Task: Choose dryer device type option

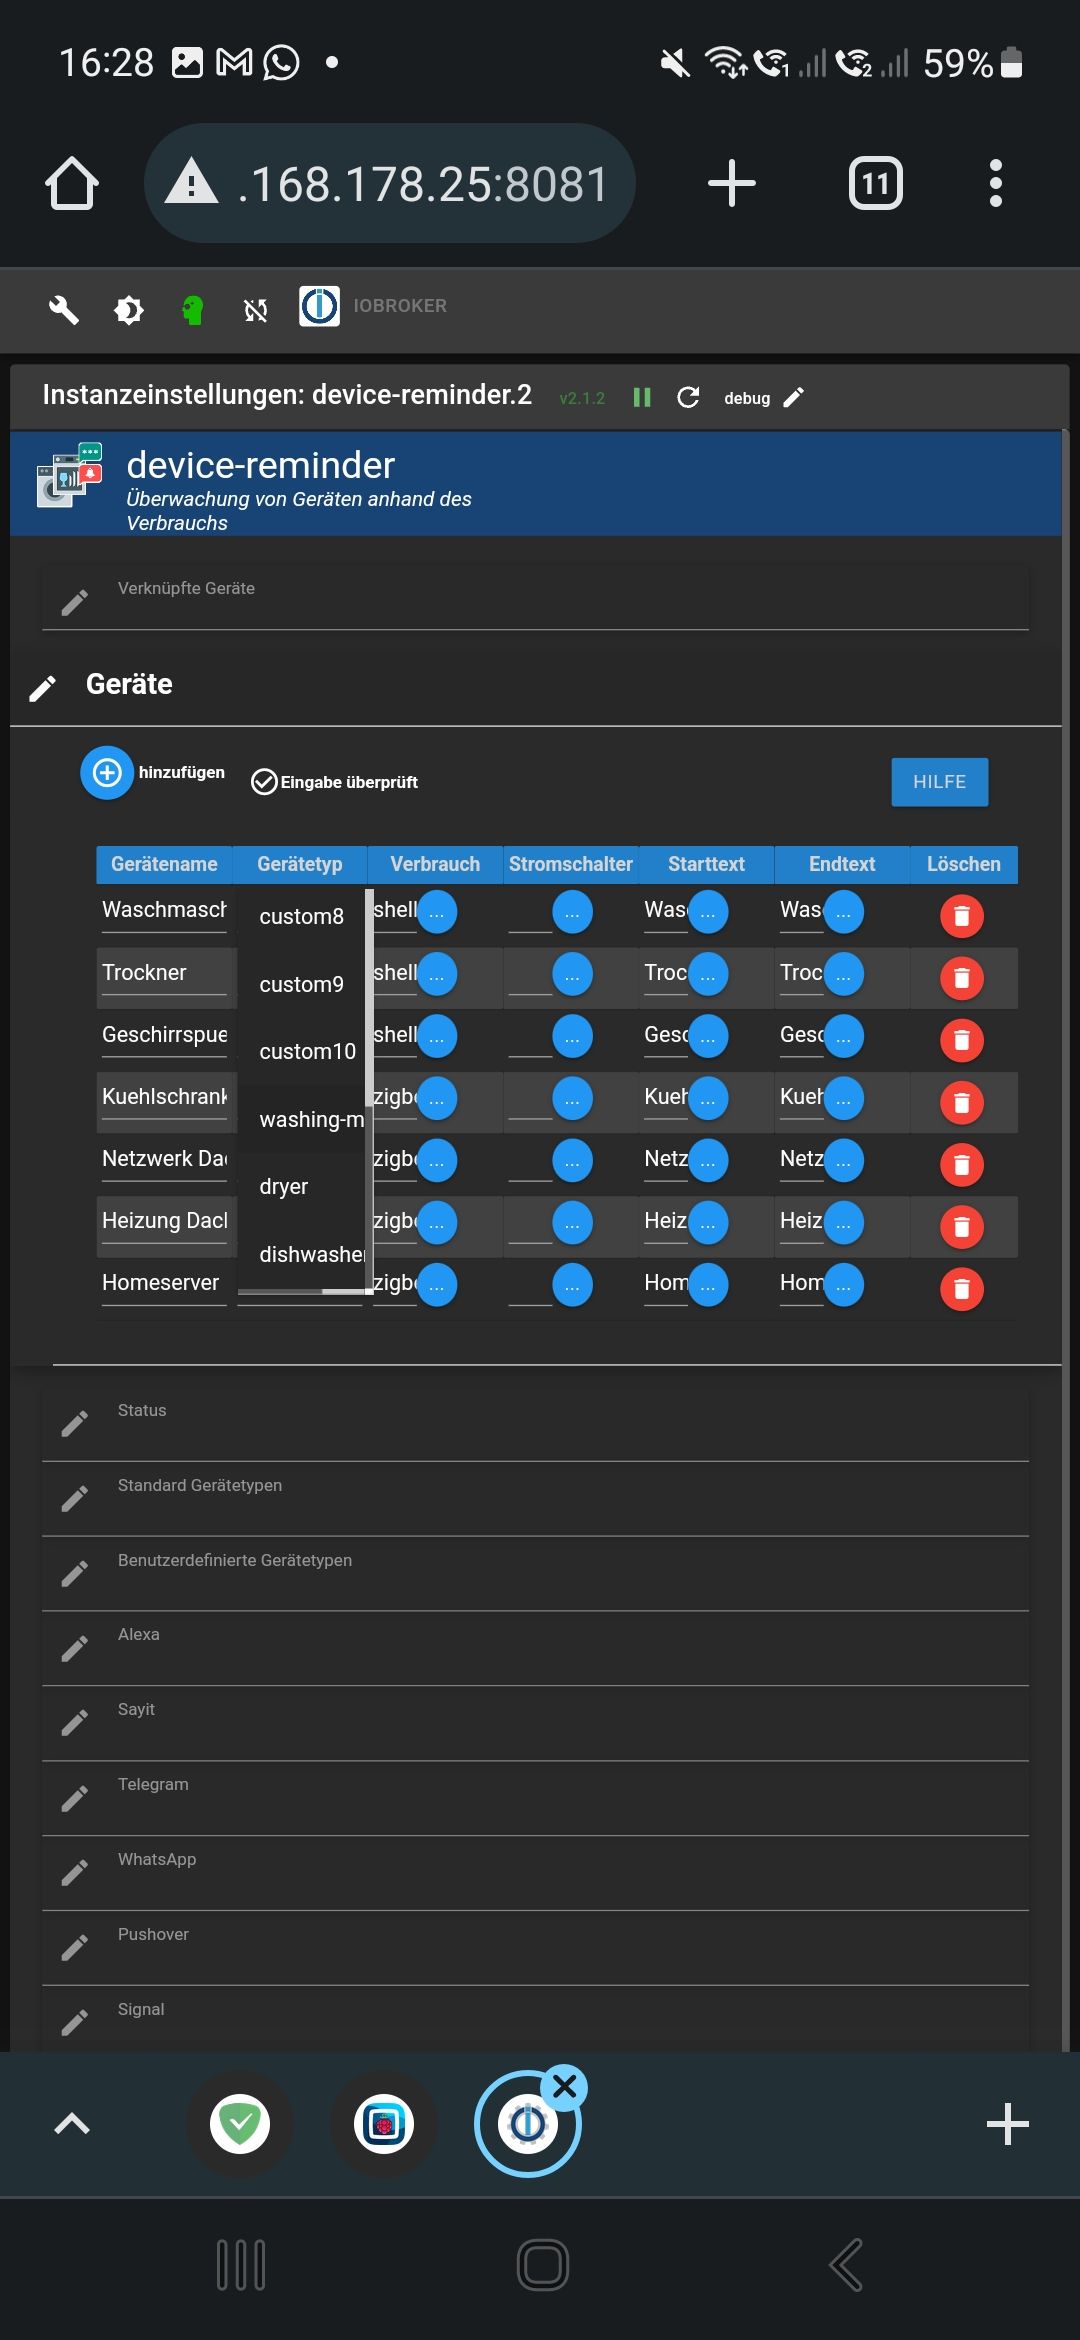Action: (301, 1187)
